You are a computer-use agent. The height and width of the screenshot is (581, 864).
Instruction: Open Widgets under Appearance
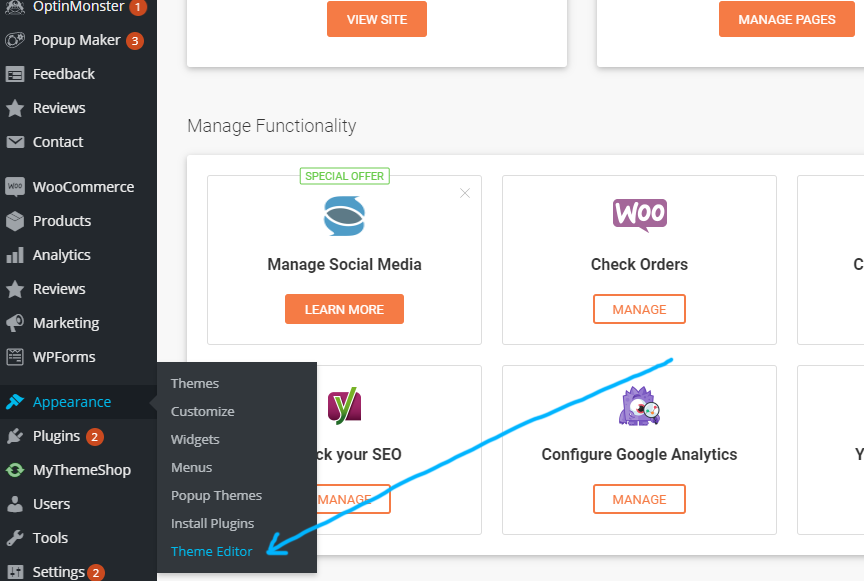point(195,439)
